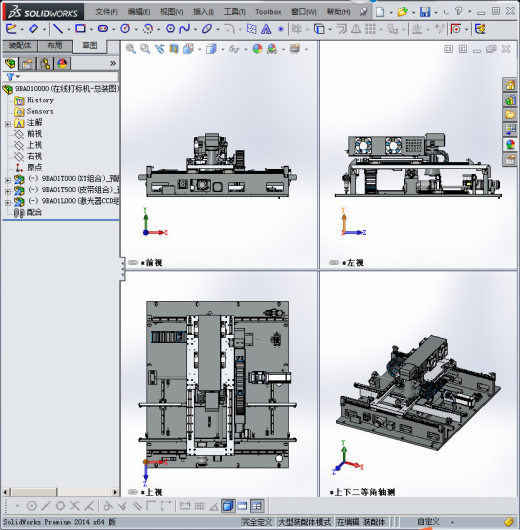Click the Apply Scene icon
Viewport: 520px width, 530px height.
[x=272, y=49]
